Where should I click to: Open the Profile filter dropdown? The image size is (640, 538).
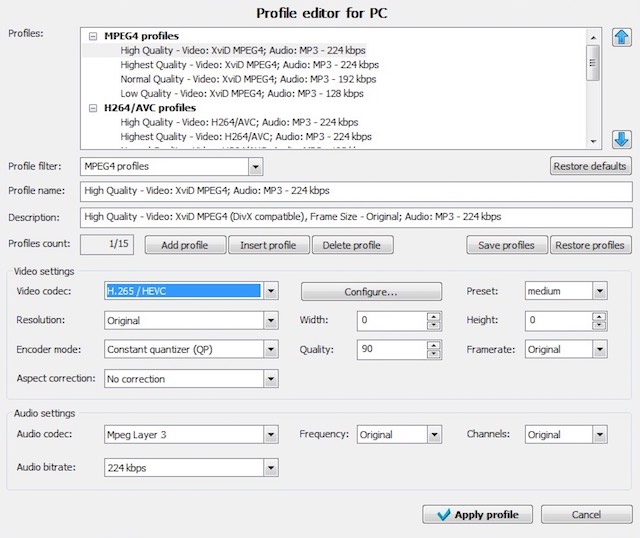pos(255,167)
